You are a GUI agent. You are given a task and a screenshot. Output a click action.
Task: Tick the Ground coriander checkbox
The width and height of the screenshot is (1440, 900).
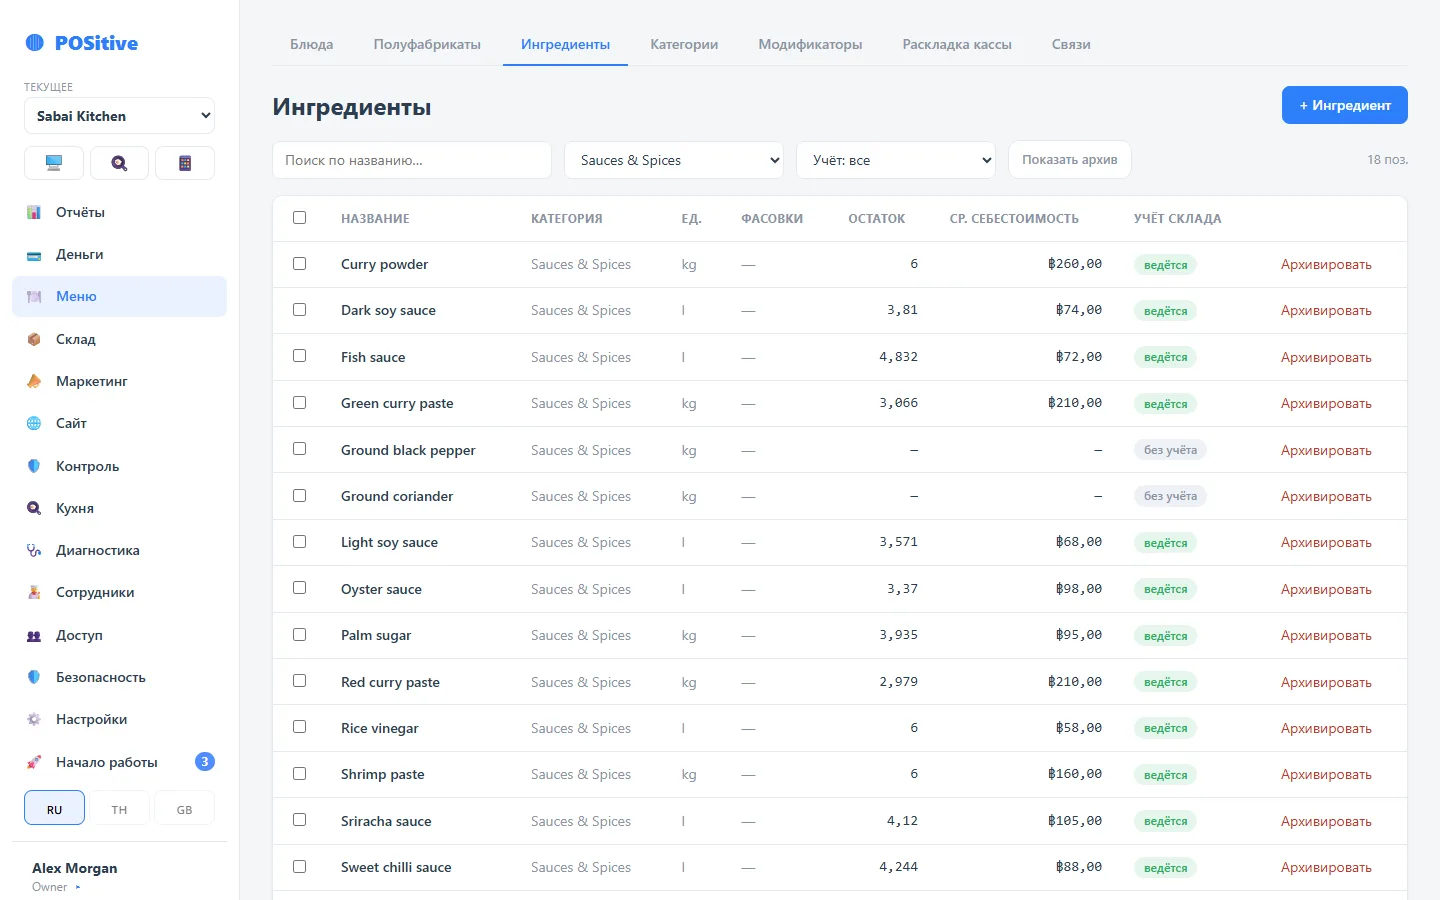point(299,496)
